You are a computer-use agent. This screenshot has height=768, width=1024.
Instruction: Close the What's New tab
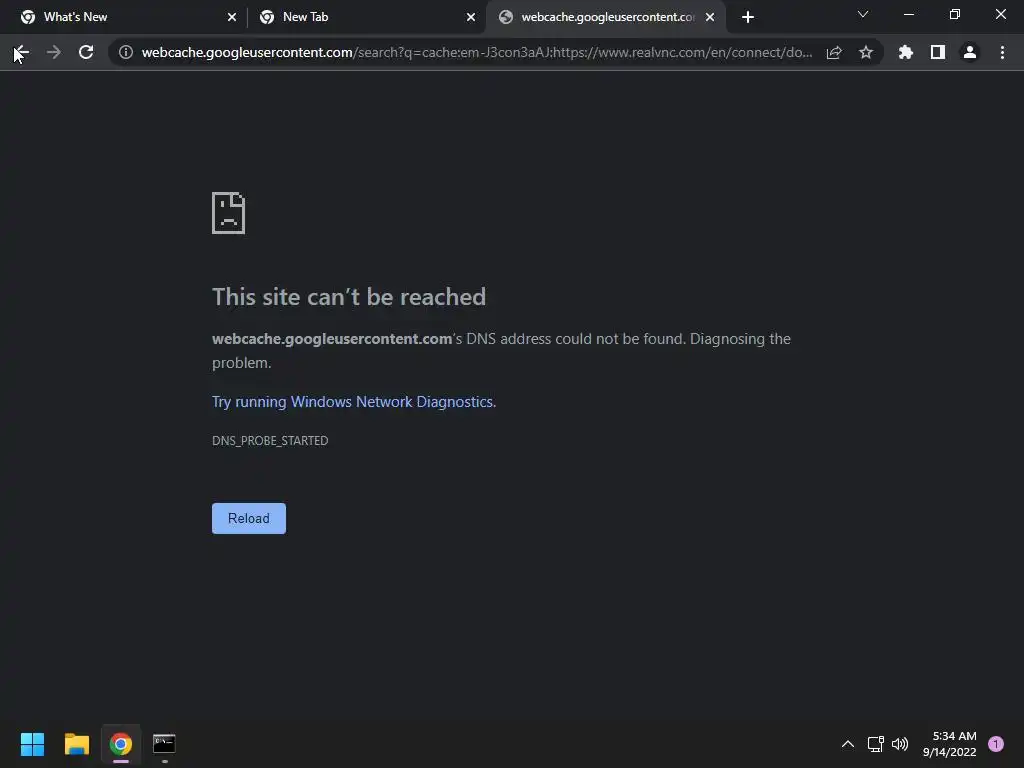click(232, 17)
